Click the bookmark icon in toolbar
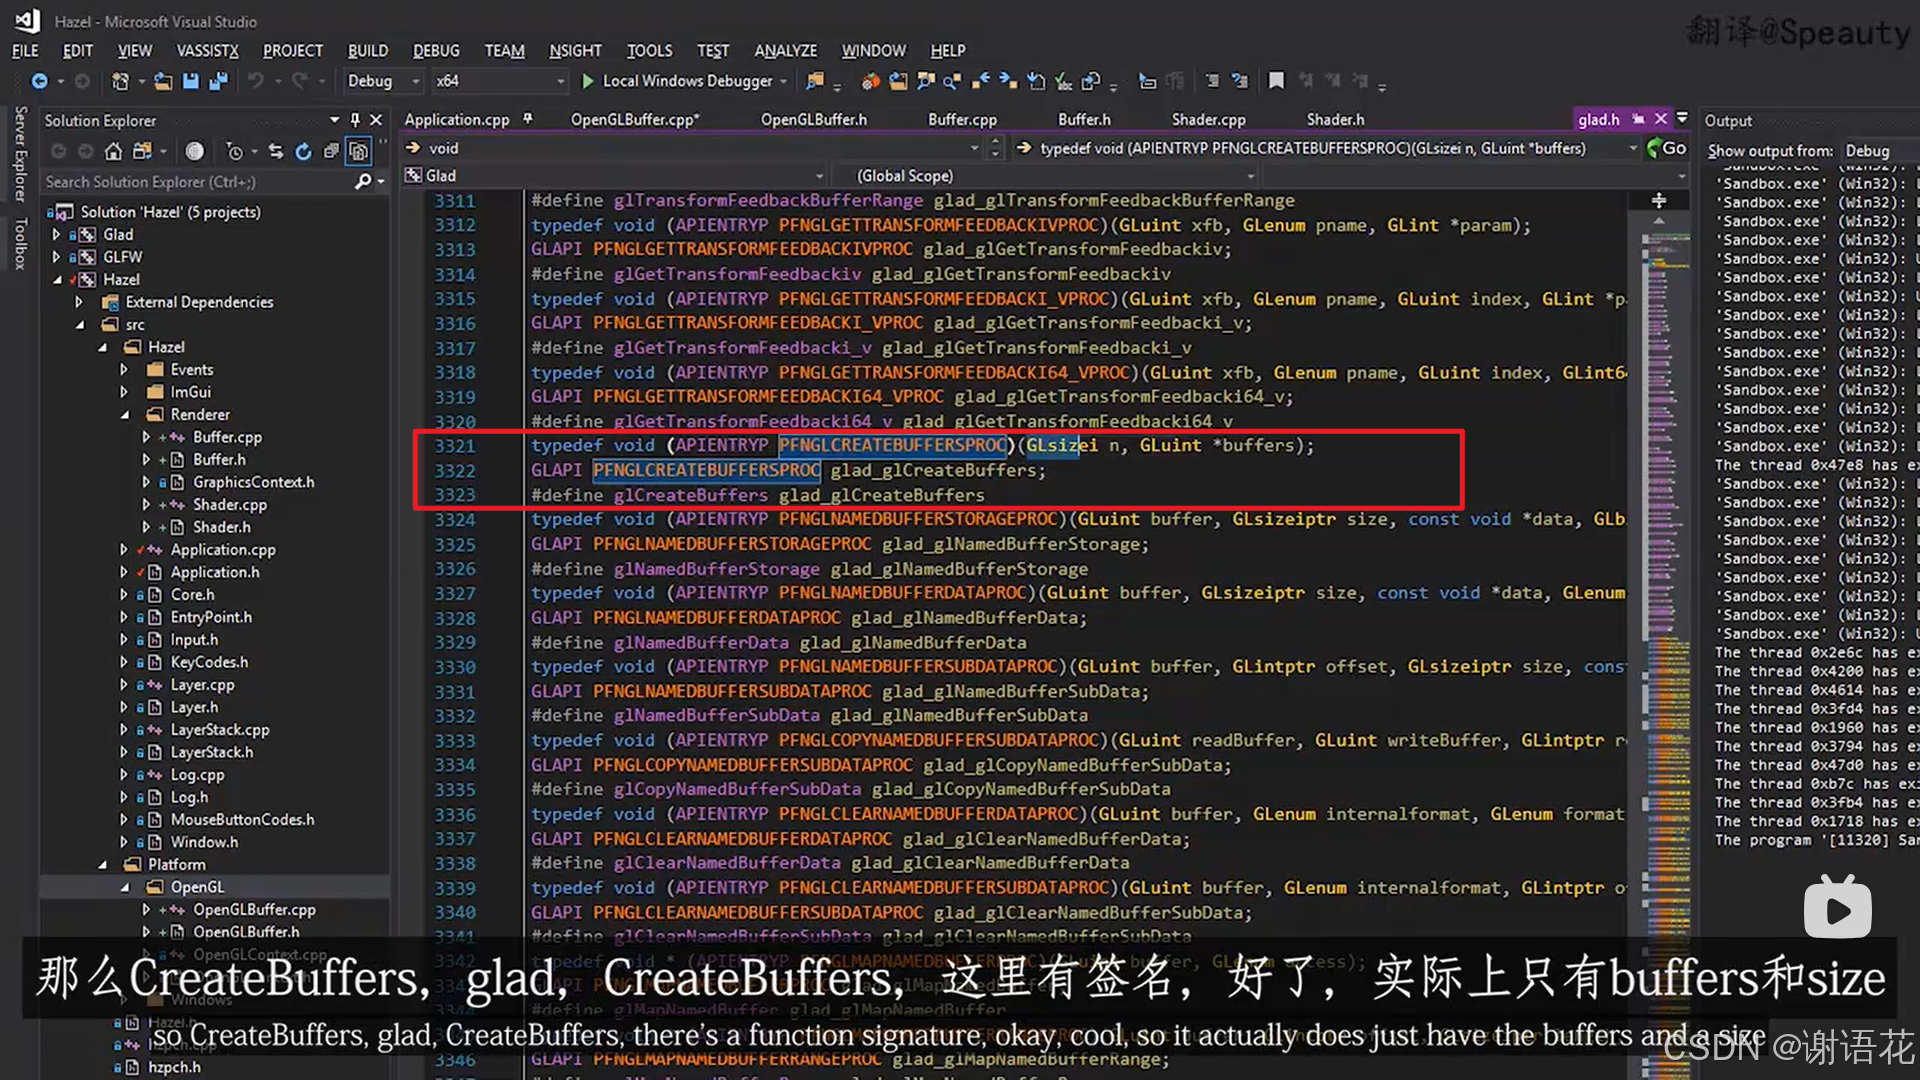This screenshot has height=1080, width=1920. (x=1276, y=81)
